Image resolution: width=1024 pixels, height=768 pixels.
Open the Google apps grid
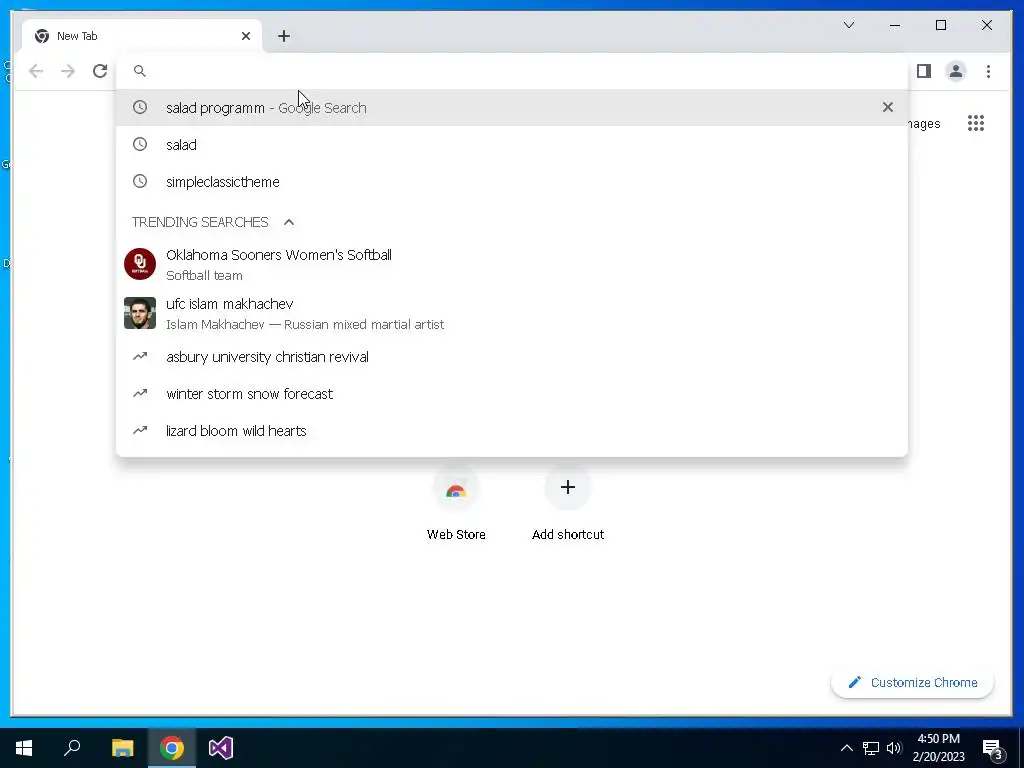[x=976, y=123]
